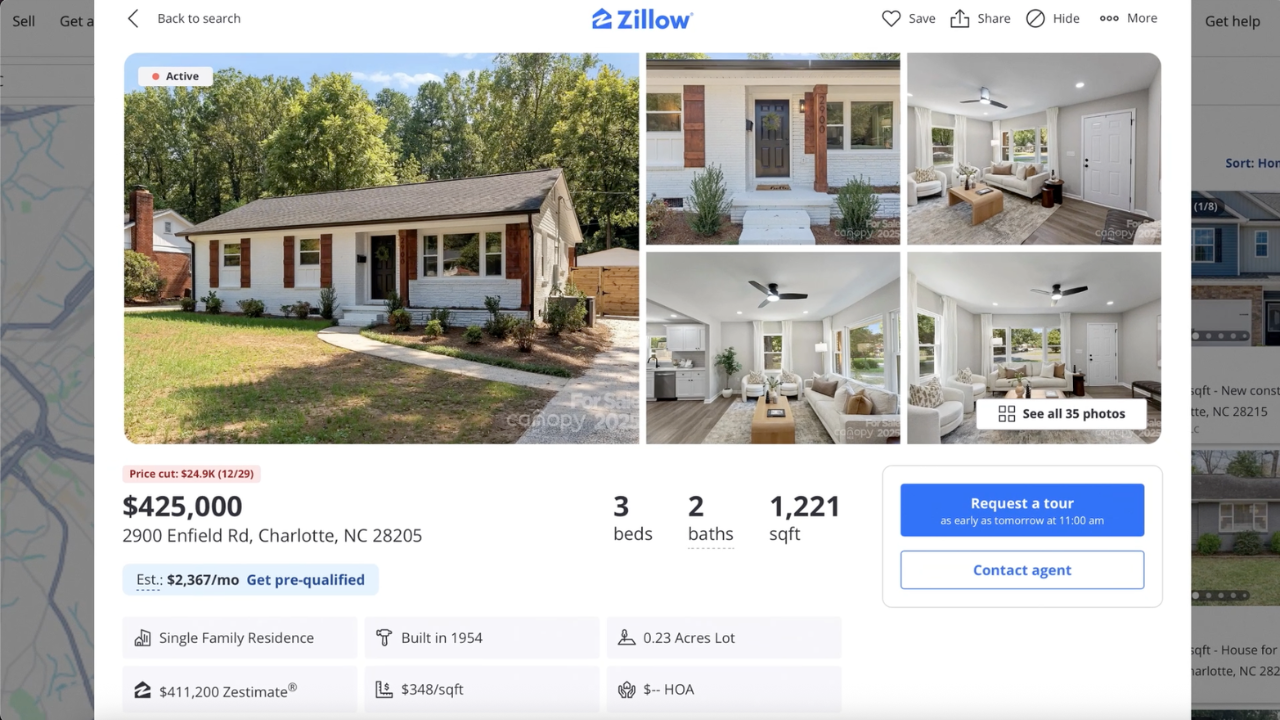
Task: Open Get help in the top navigation
Action: [1232, 21]
